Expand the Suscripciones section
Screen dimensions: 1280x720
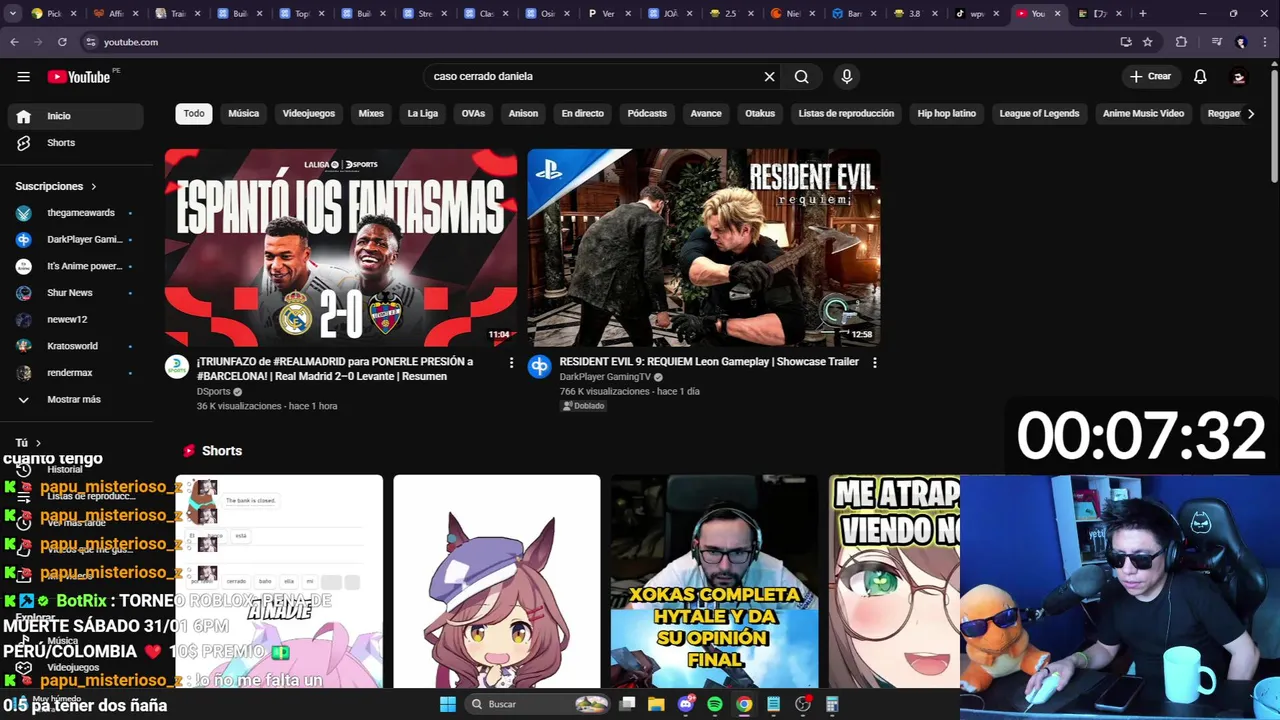click(x=57, y=186)
